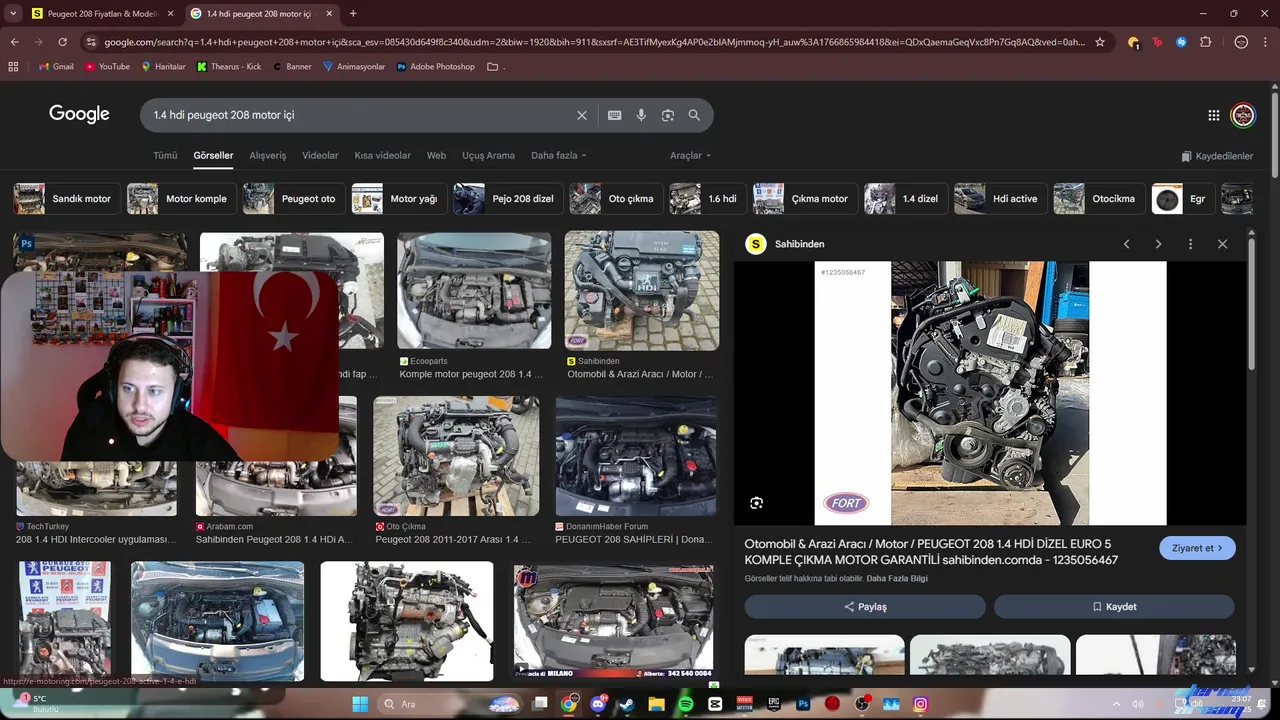Open the Oto Çıkma engine image result

click(456, 456)
